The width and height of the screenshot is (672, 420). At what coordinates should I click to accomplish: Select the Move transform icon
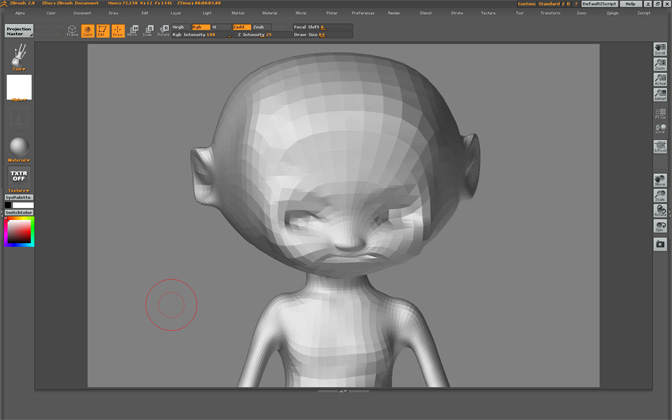click(133, 31)
